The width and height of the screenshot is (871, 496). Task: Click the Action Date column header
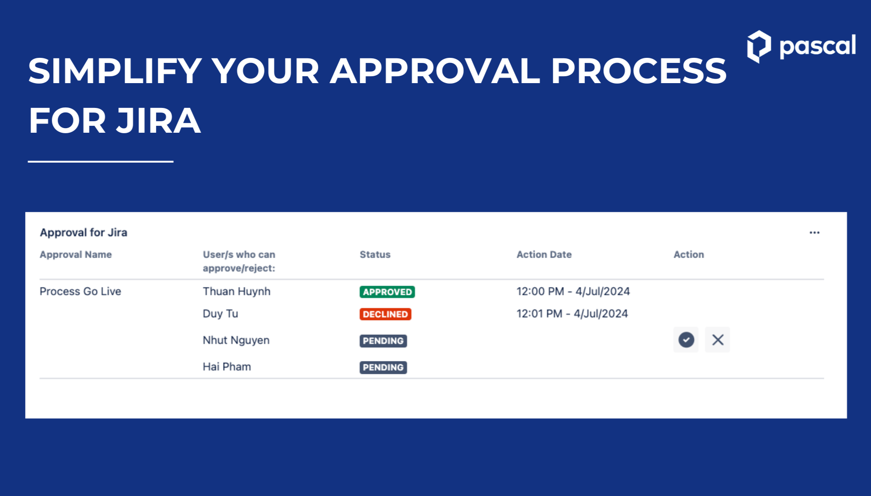point(544,255)
